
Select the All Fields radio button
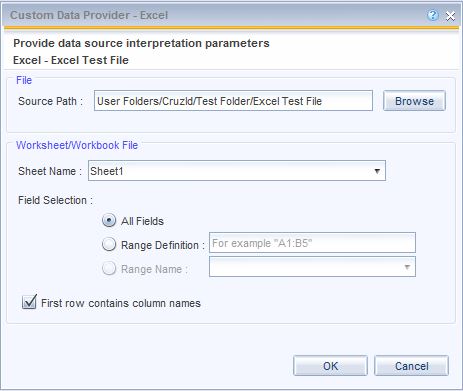(109, 220)
